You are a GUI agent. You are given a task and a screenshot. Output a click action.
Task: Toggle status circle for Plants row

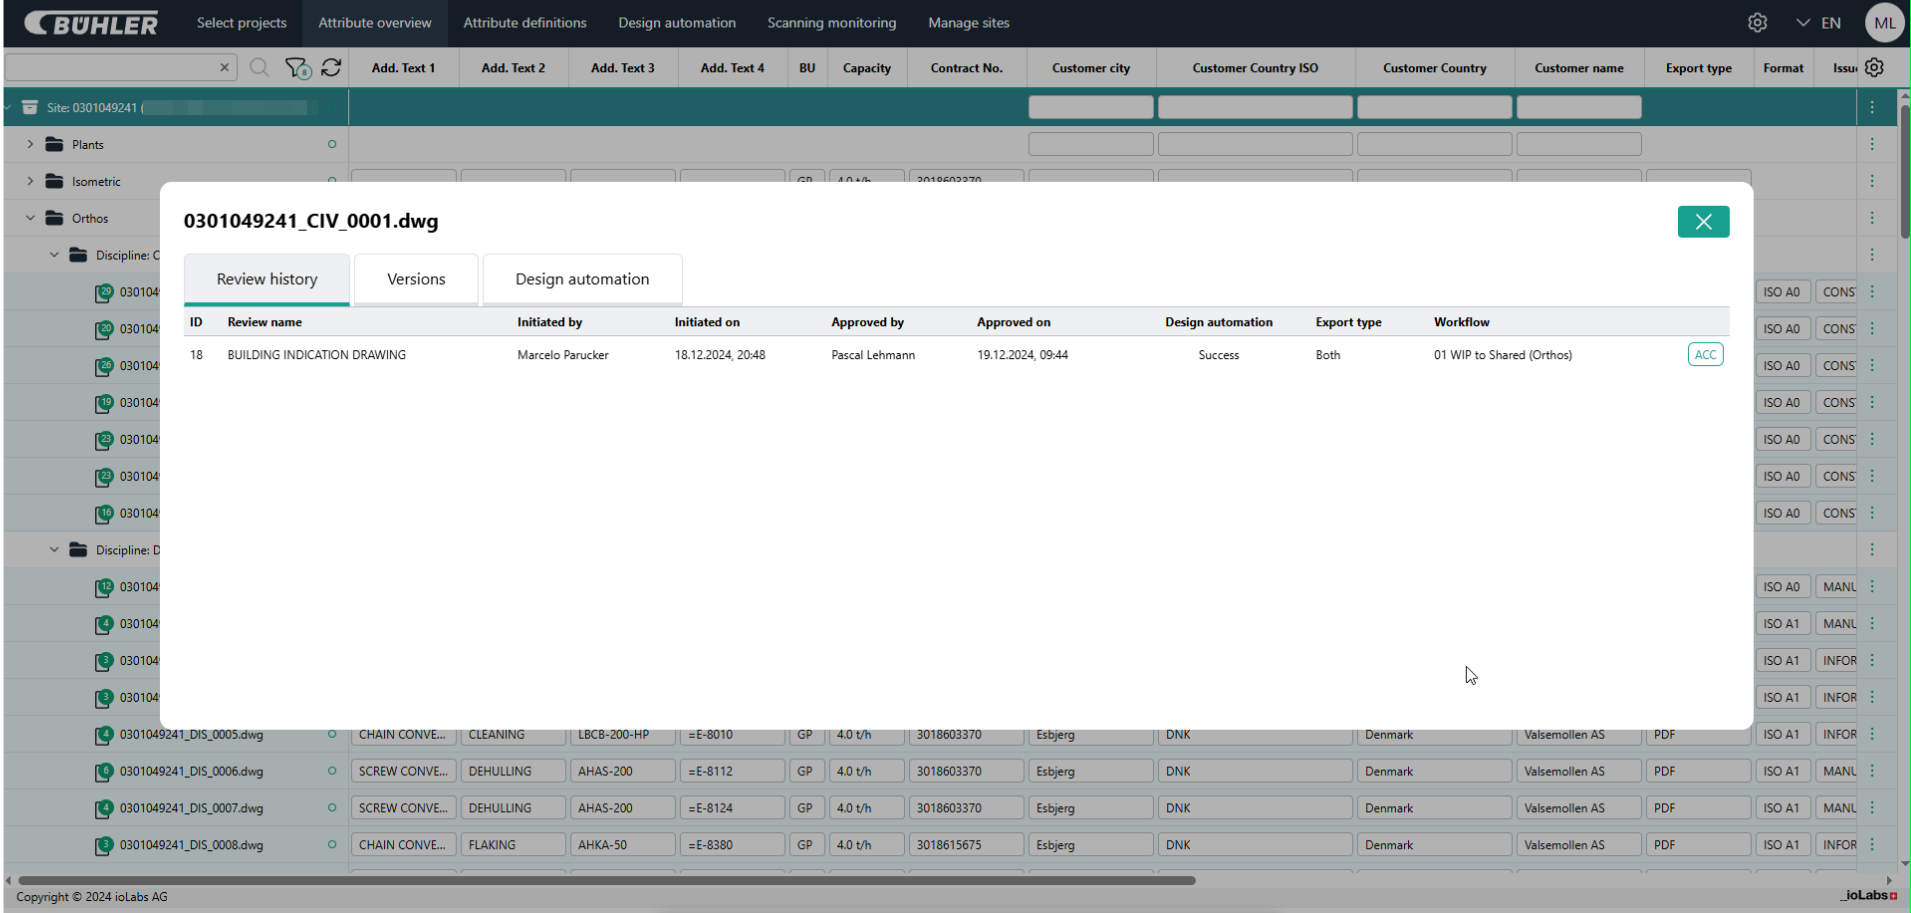click(332, 144)
